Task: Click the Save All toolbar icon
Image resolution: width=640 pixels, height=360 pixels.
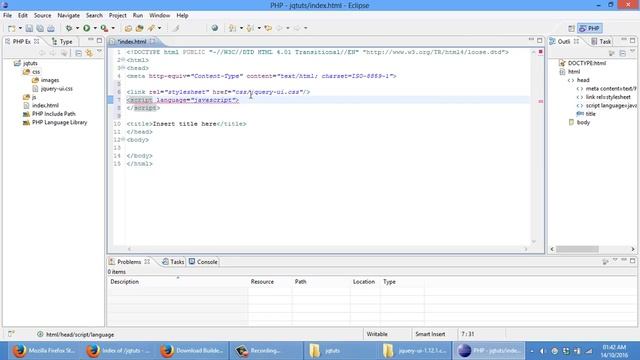Action: [x=40, y=28]
